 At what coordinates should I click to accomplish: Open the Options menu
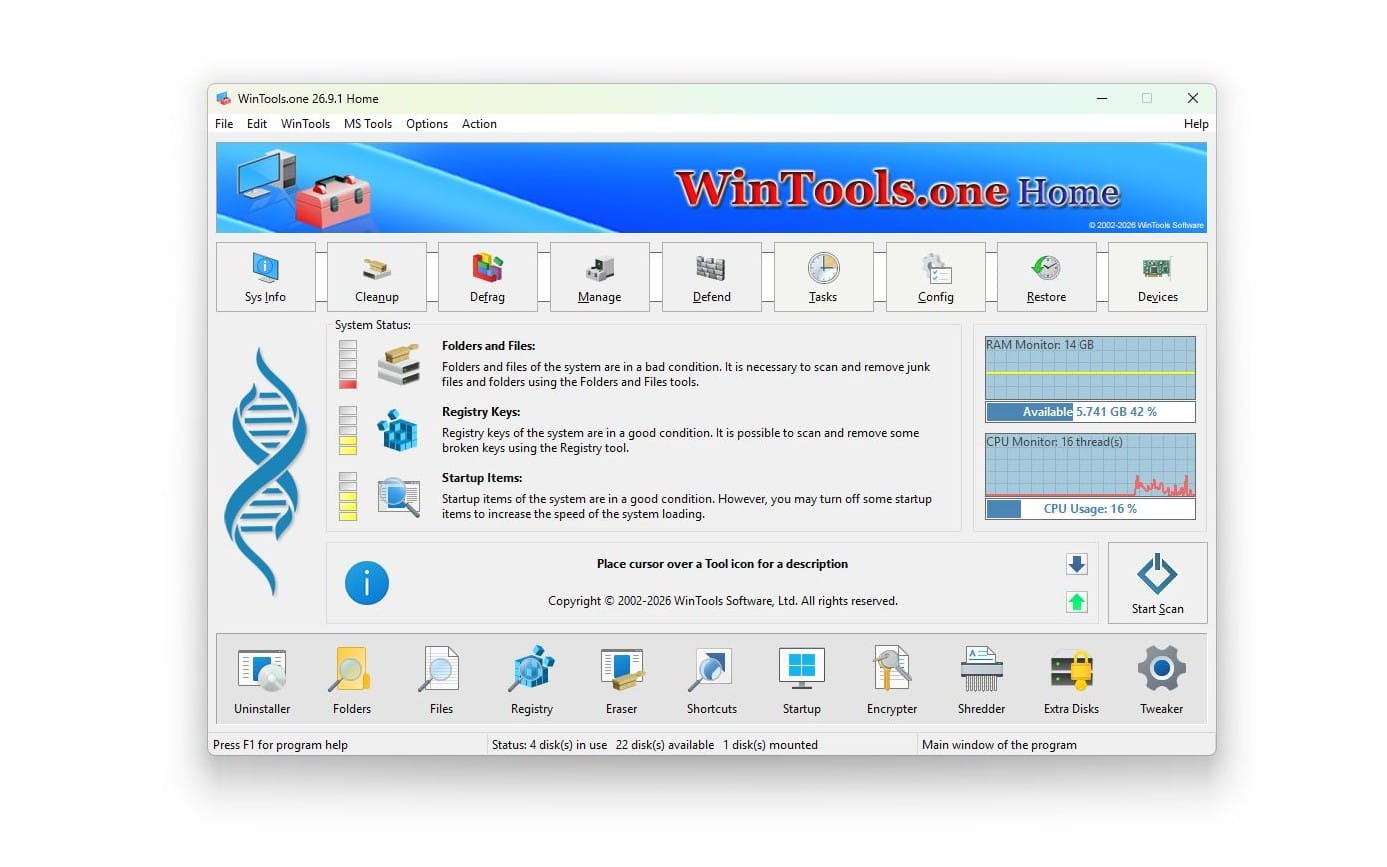427,124
